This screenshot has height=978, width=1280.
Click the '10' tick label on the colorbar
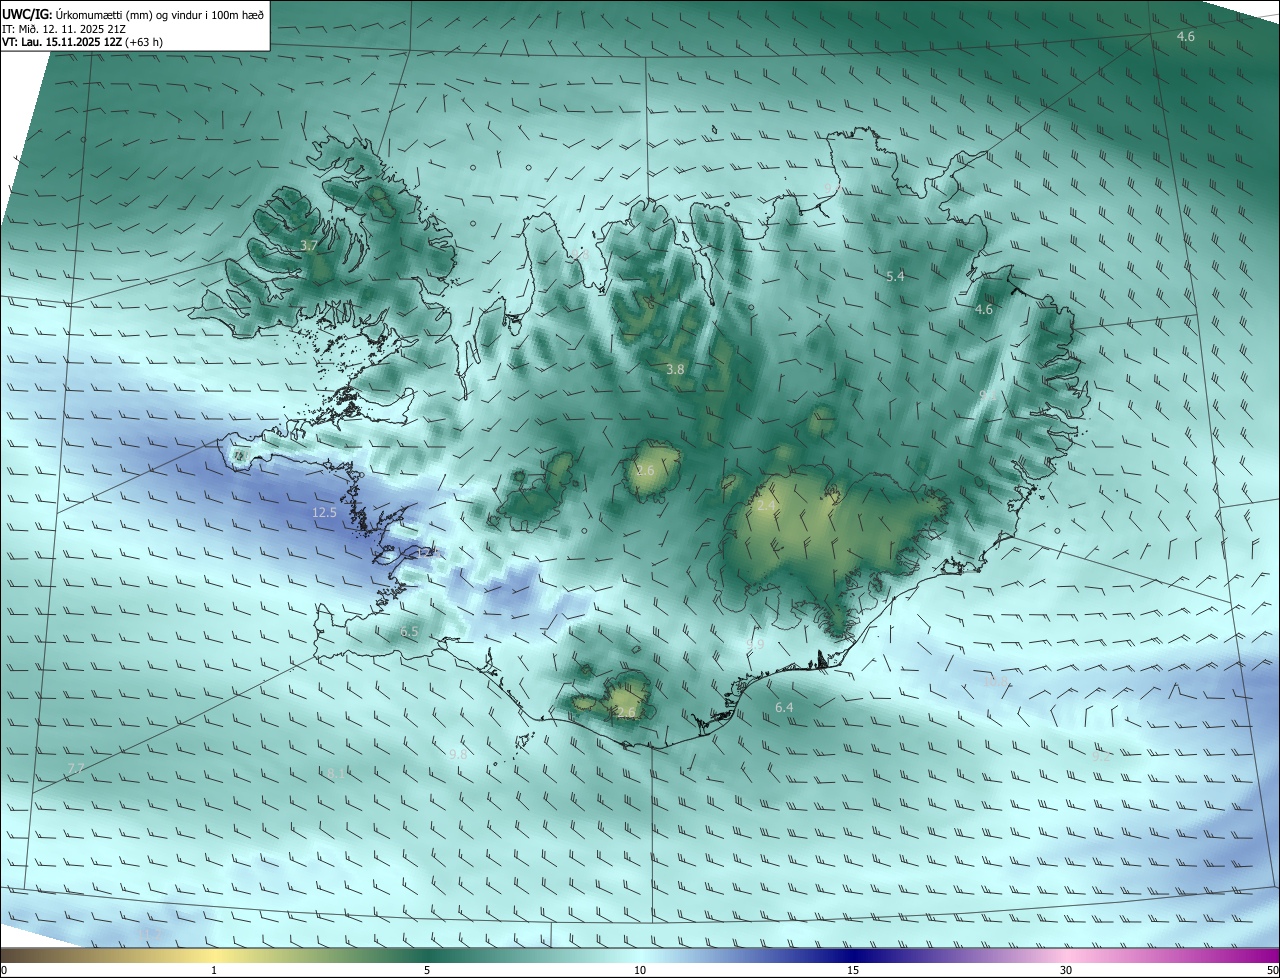pyautogui.click(x=640, y=970)
